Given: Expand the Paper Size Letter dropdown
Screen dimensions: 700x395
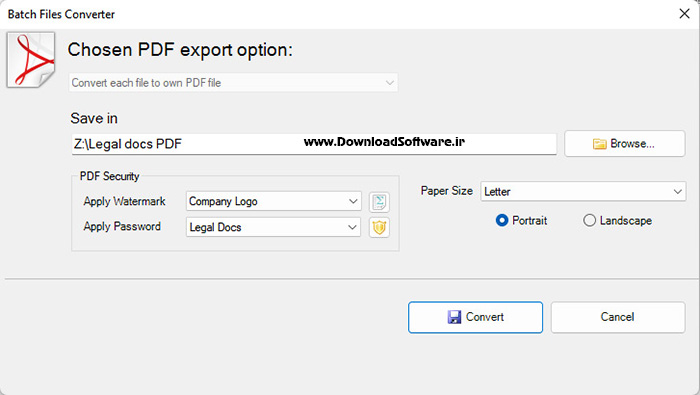Looking at the screenshot, I should coord(583,191).
